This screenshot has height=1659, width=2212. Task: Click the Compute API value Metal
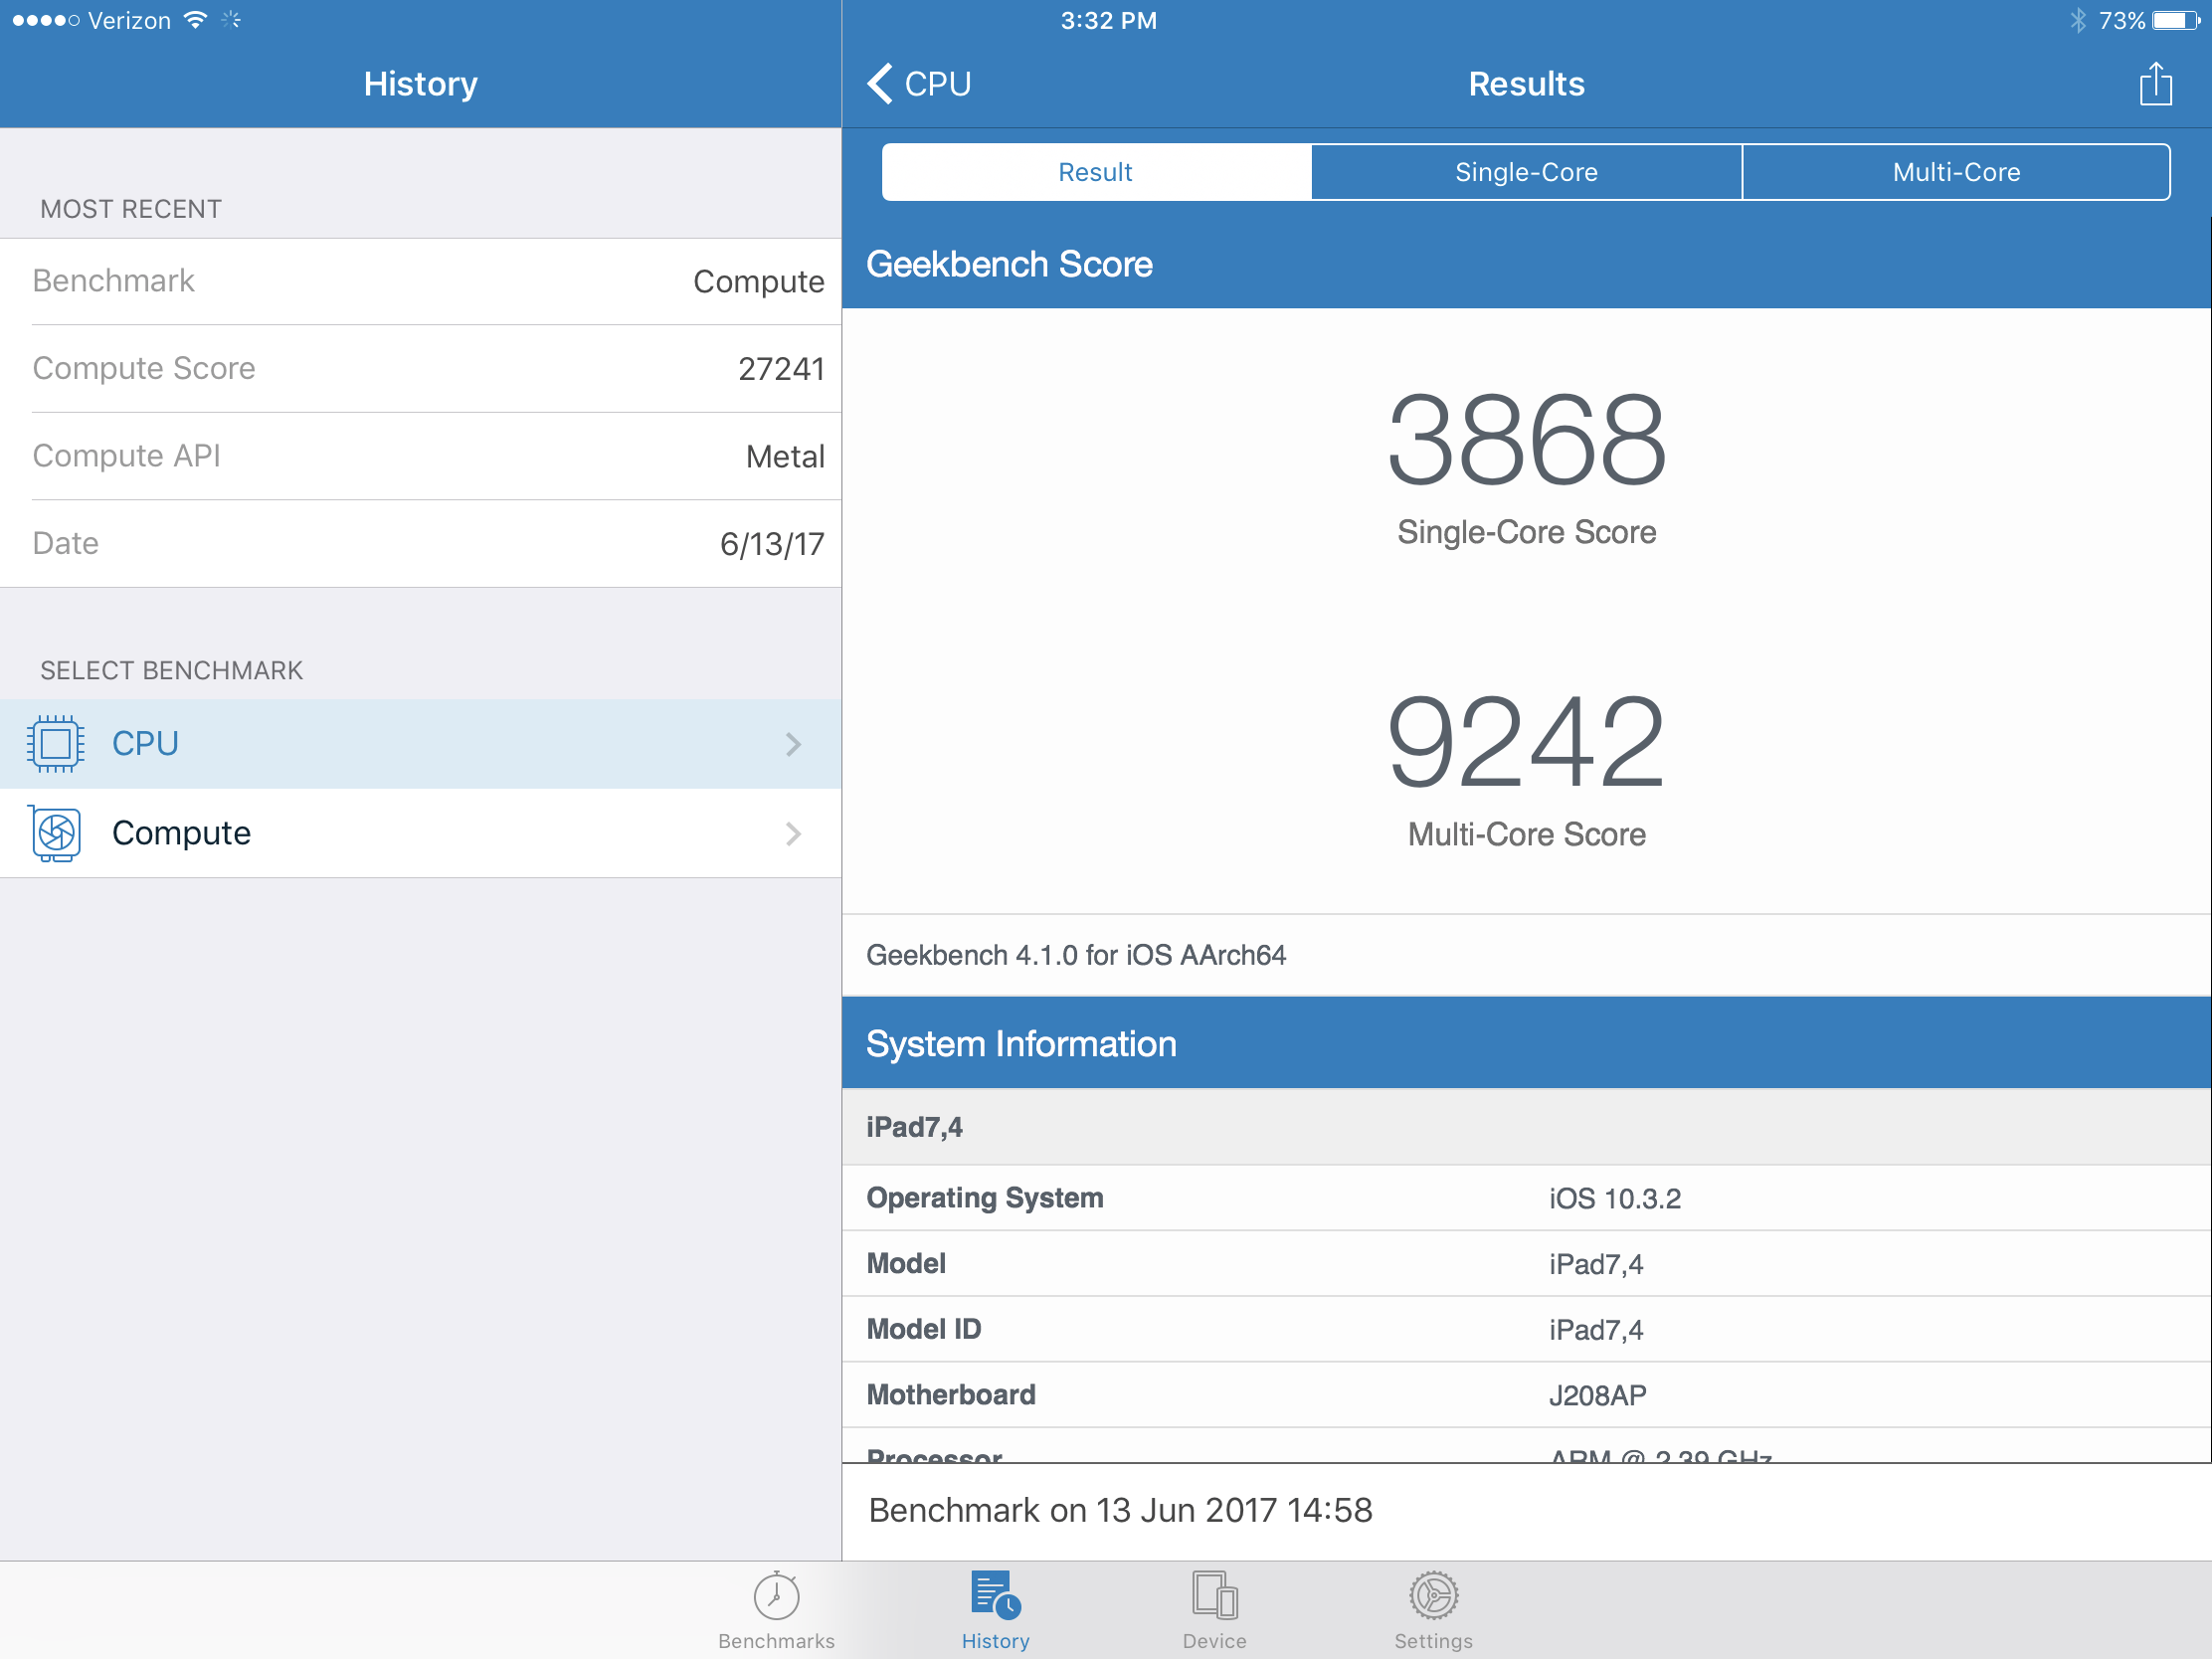click(785, 456)
